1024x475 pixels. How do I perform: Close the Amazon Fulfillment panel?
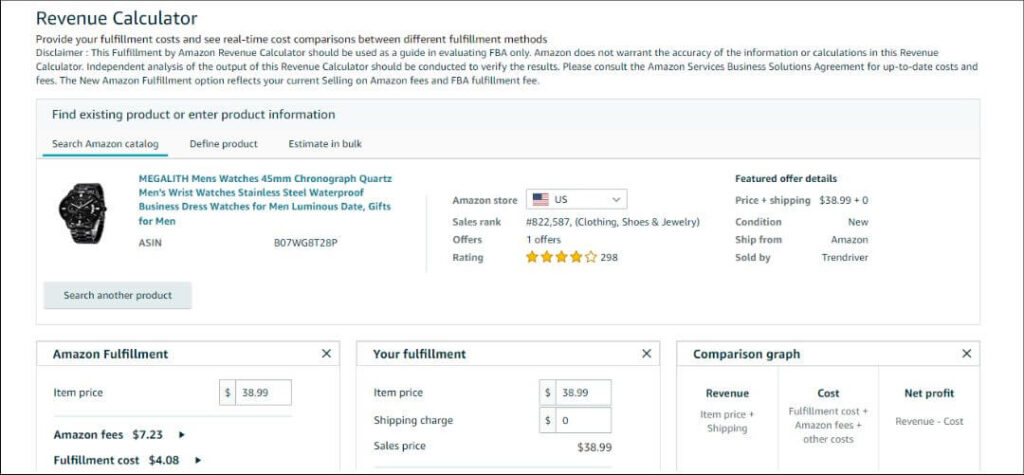click(x=327, y=353)
